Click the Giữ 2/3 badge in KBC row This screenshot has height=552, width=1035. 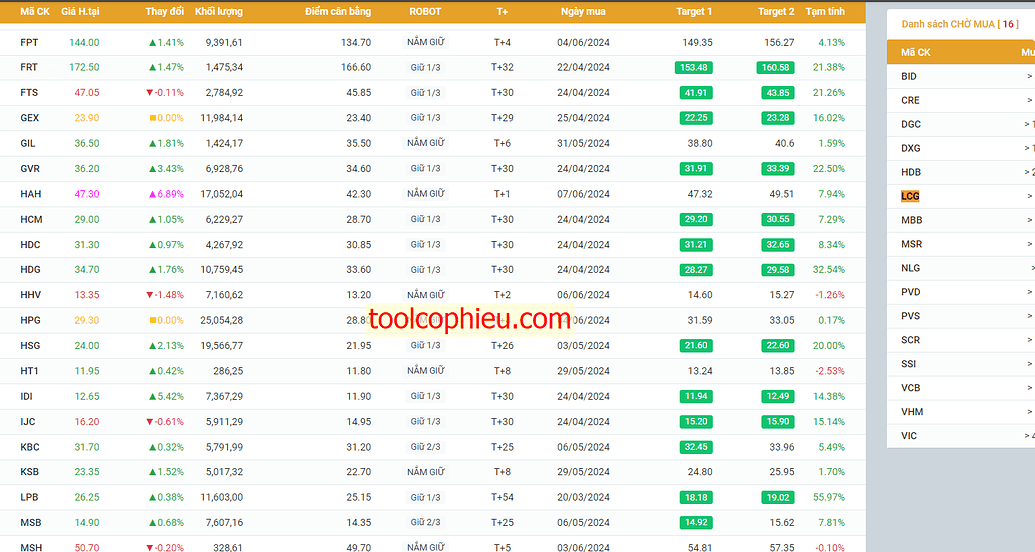[425, 447]
